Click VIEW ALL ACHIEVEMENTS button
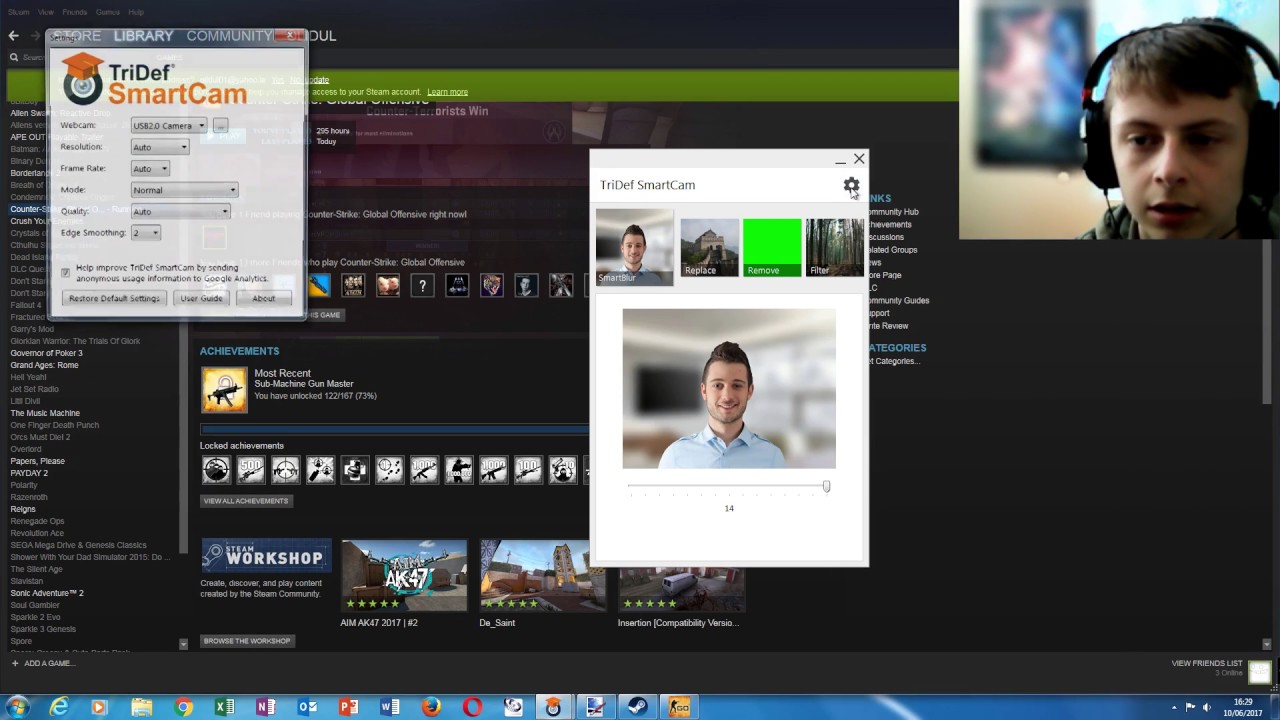The image size is (1280, 720). 246,501
